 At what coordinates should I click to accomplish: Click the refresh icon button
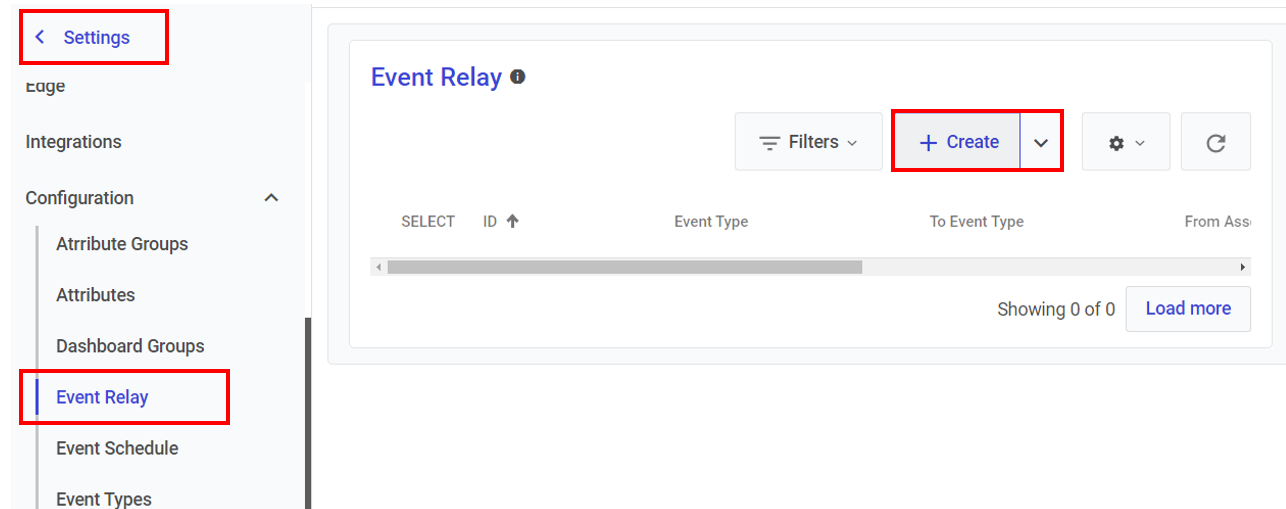1215,143
